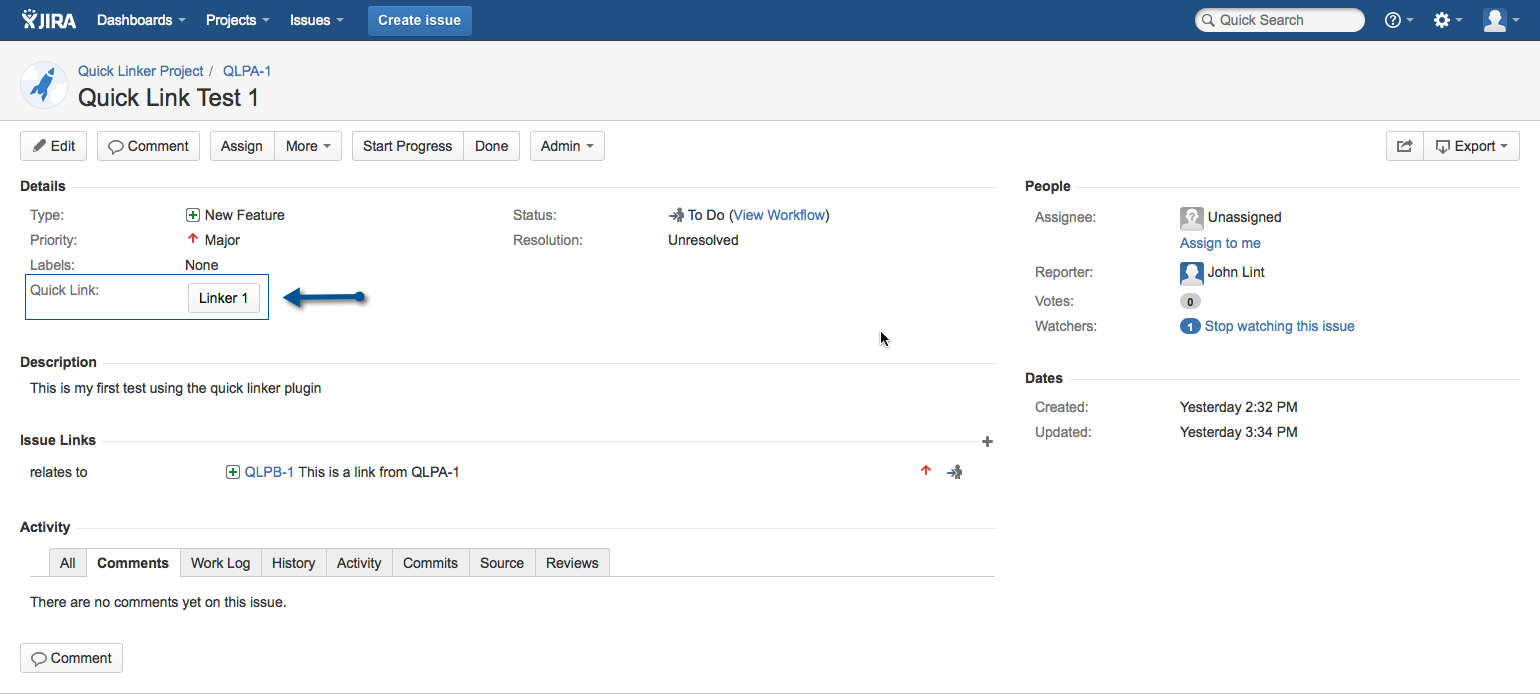
Task: Click the JIRA logo in header
Action: coord(49,20)
